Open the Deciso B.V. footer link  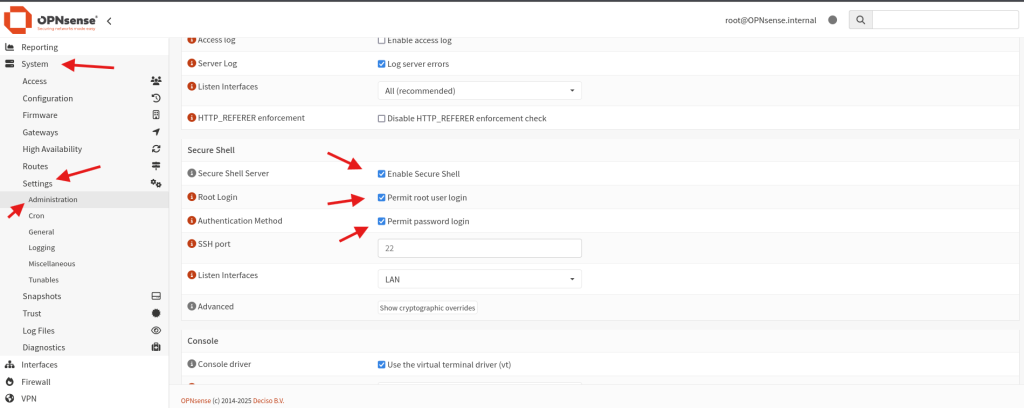click(270, 401)
